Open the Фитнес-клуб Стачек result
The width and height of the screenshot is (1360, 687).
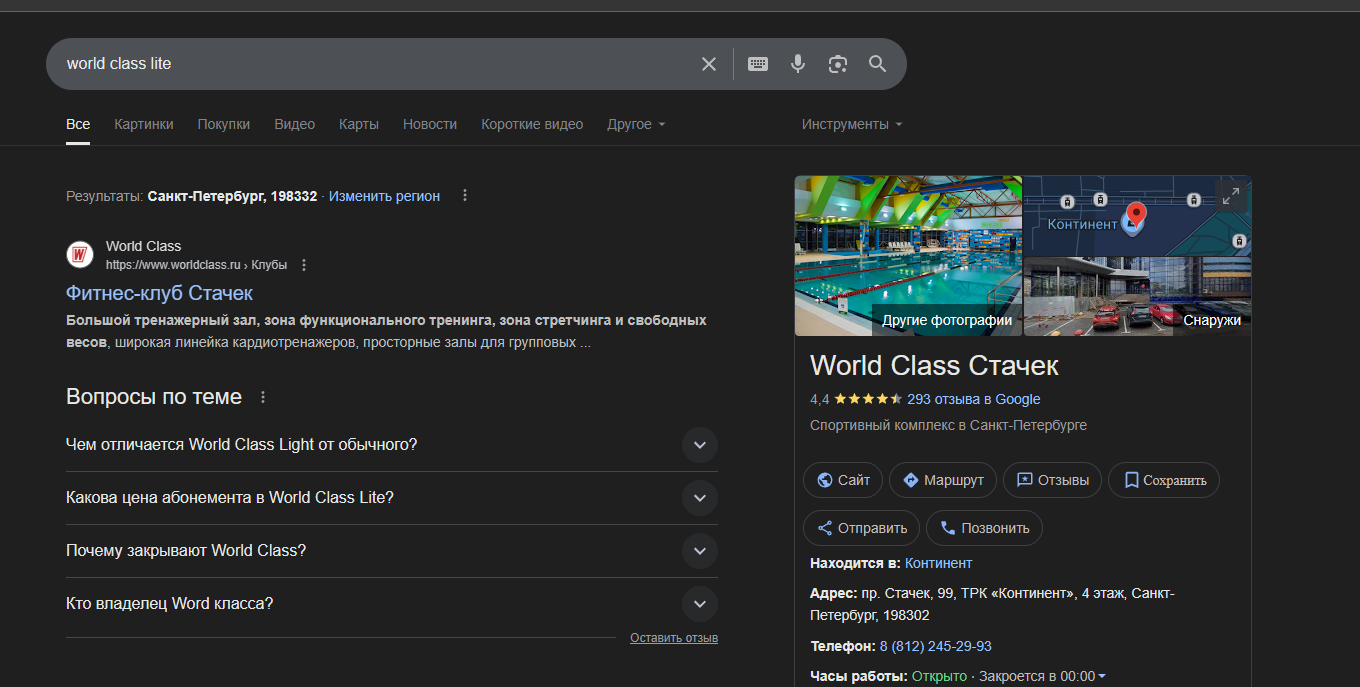pyautogui.click(x=159, y=293)
